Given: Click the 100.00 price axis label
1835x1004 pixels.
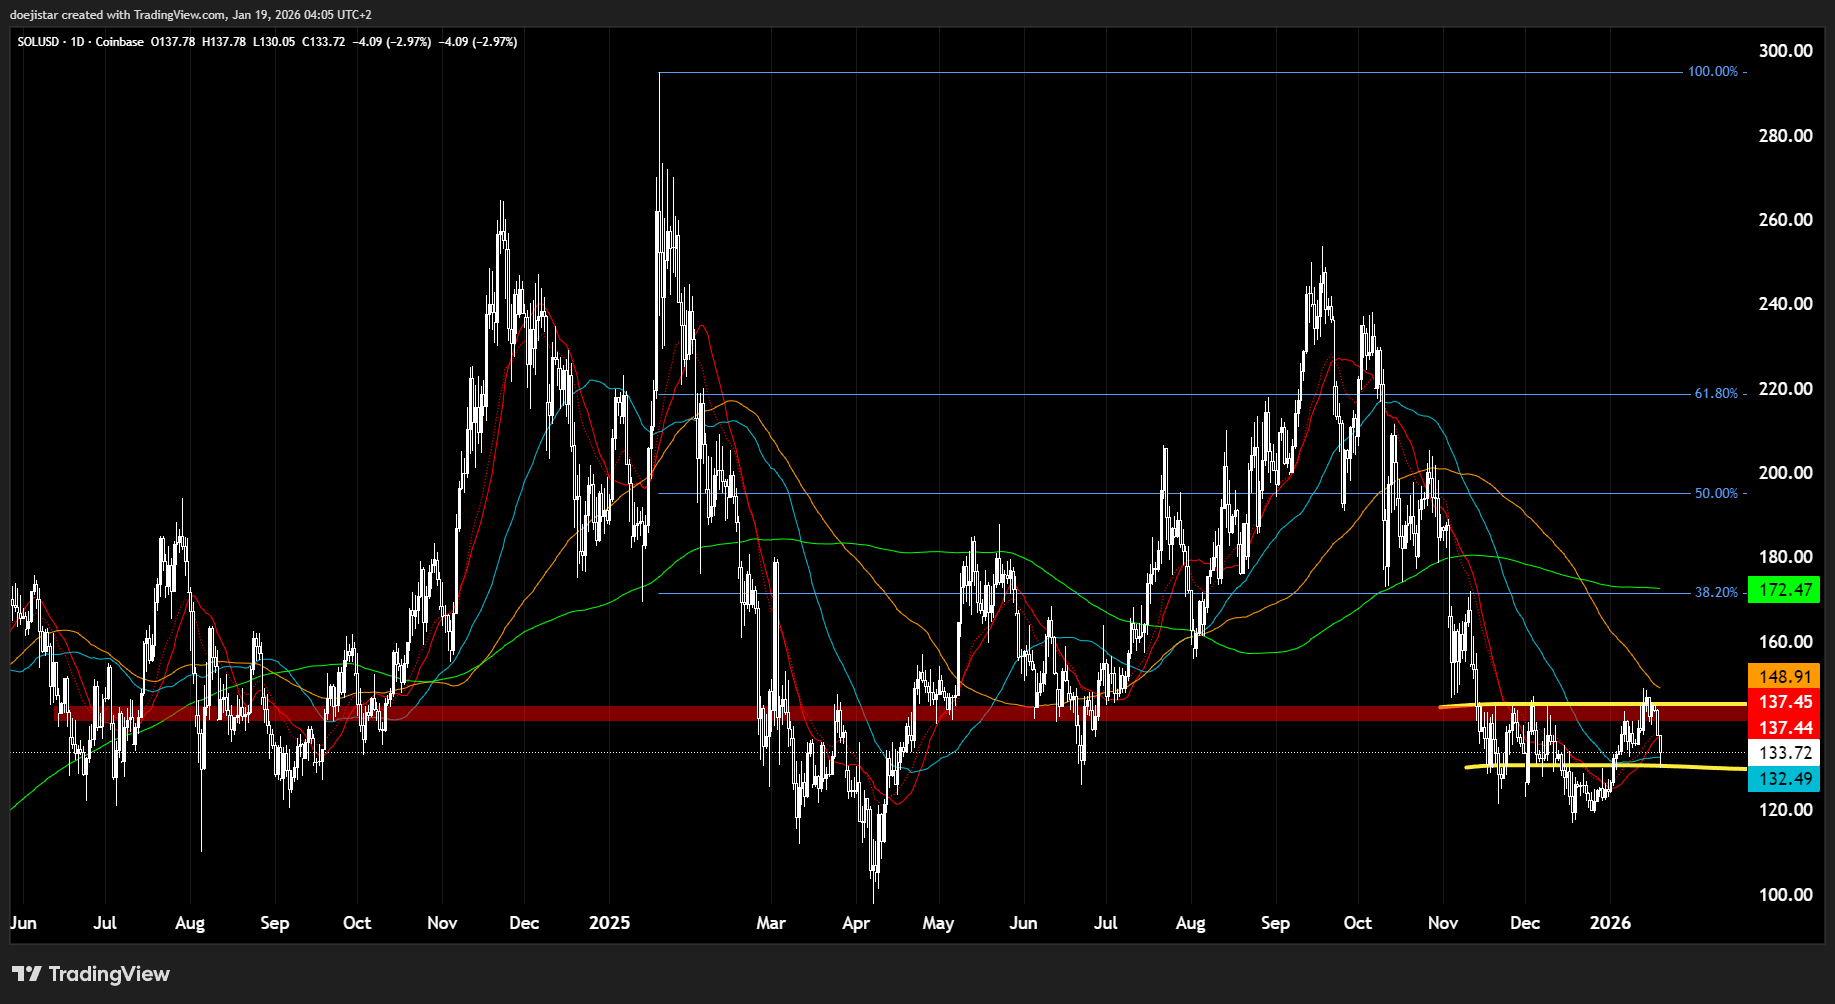Looking at the screenshot, I should pos(1785,895).
